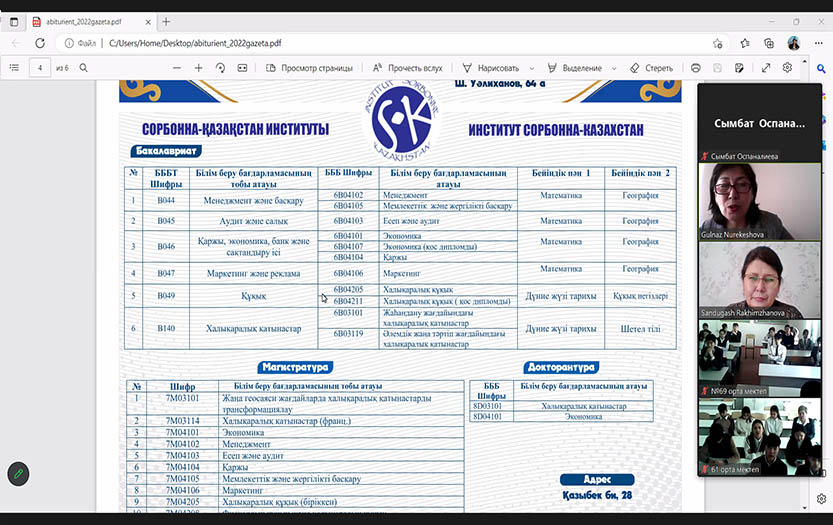This screenshot has height=525, width=833.
Task: Enable the Выделение highlight tool
Action: click(x=574, y=68)
